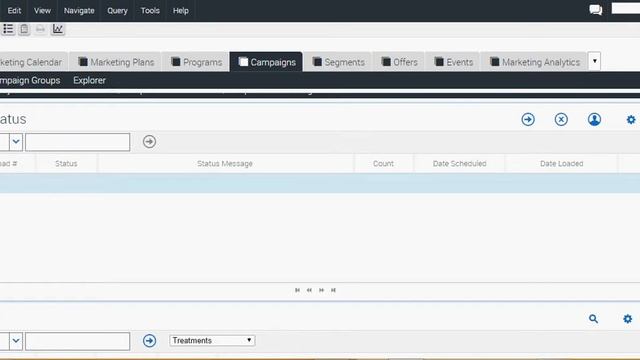Viewport: 640px width, 360px height.
Task: Open the View menu
Action: coord(42,11)
